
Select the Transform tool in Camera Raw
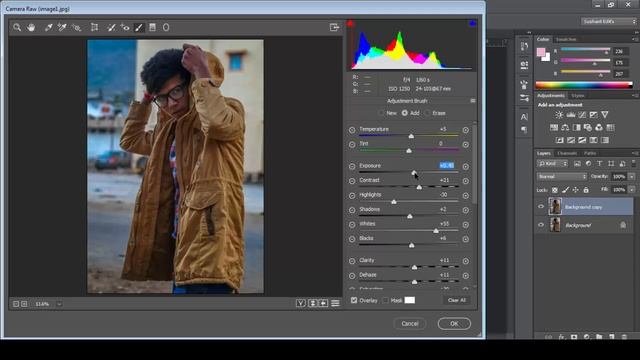click(x=94, y=27)
